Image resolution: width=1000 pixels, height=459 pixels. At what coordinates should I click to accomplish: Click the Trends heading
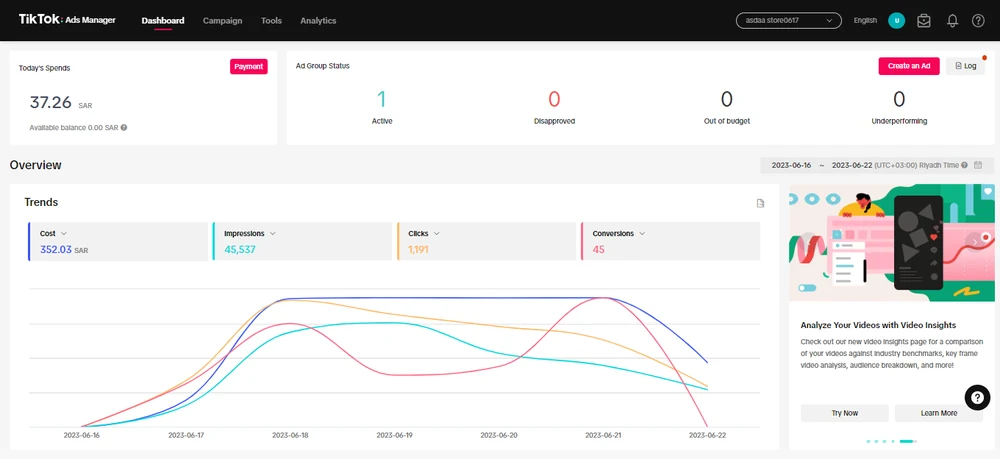[x=41, y=202]
